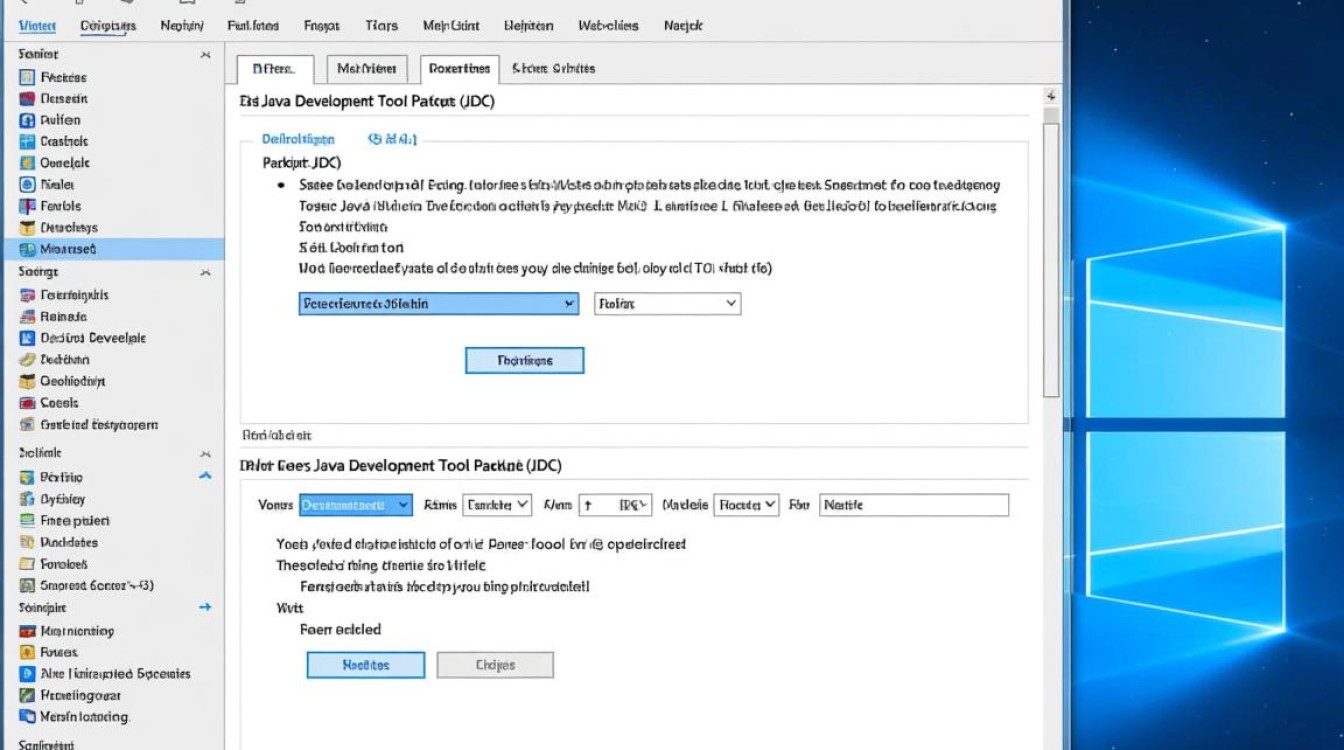This screenshot has height=750, width=1344.
Task: Click the highlighted Mosrsed sidebar icon
Action: [27, 249]
